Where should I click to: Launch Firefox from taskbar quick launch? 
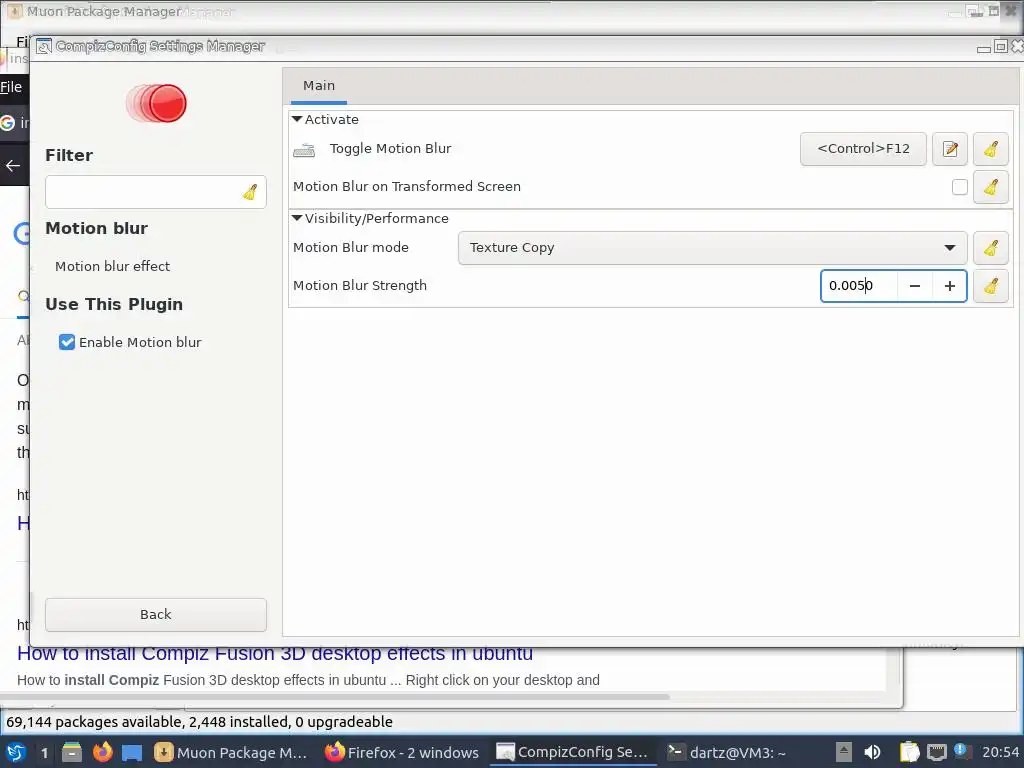(x=103, y=753)
